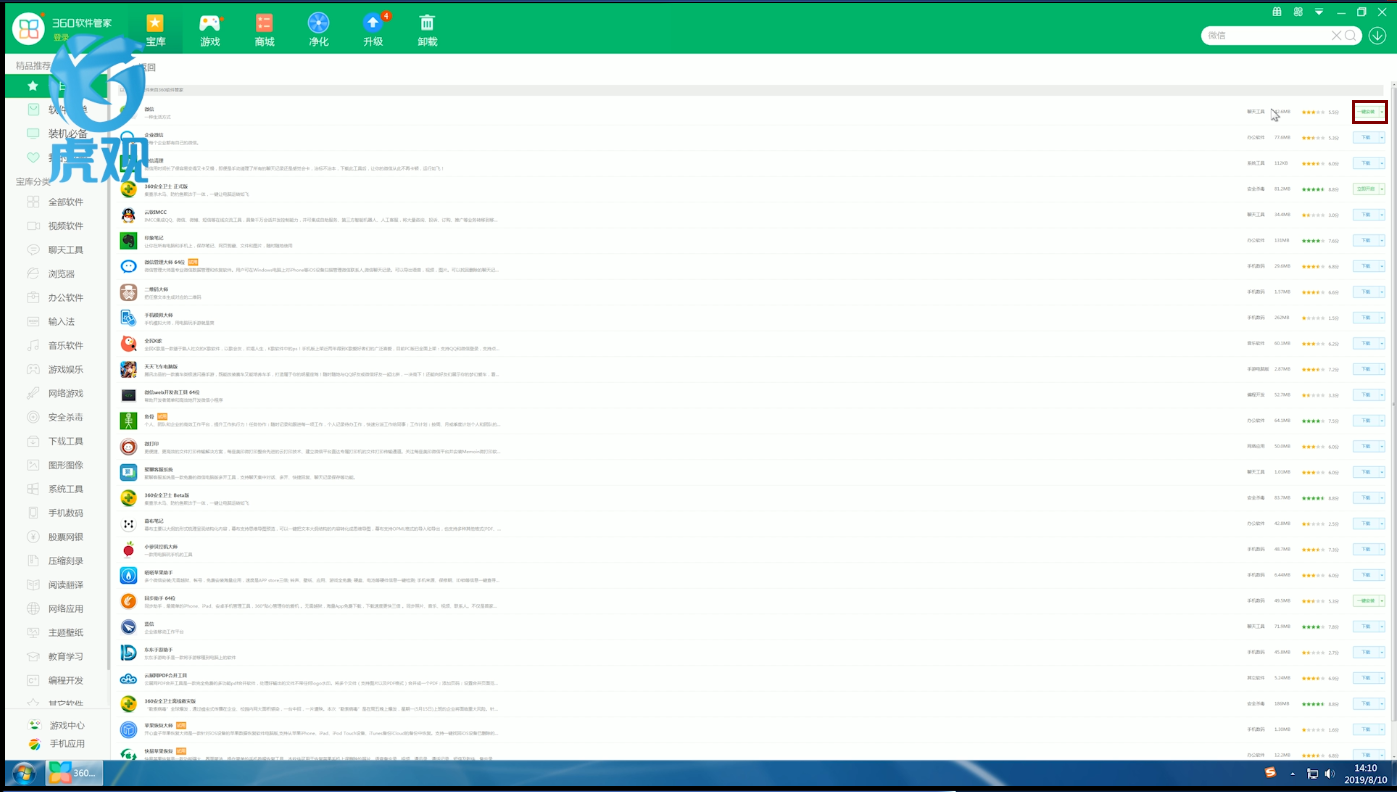This screenshot has width=1397, height=792.
Task: Open the 净化 cleanup tab
Action: point(318,30)
